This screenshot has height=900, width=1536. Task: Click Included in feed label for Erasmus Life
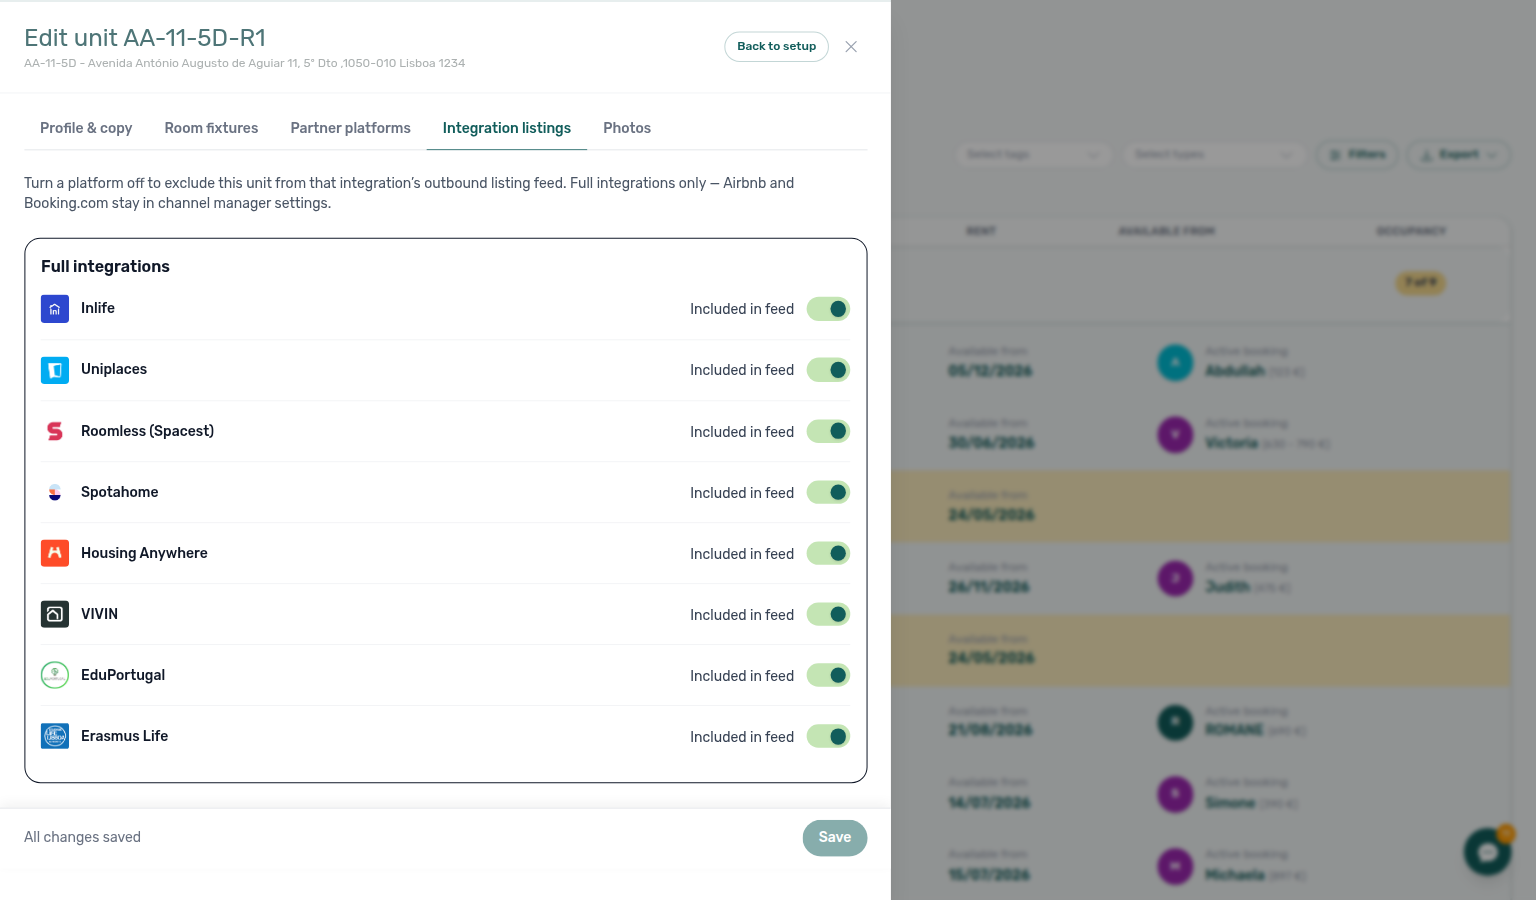pos(742,737)
